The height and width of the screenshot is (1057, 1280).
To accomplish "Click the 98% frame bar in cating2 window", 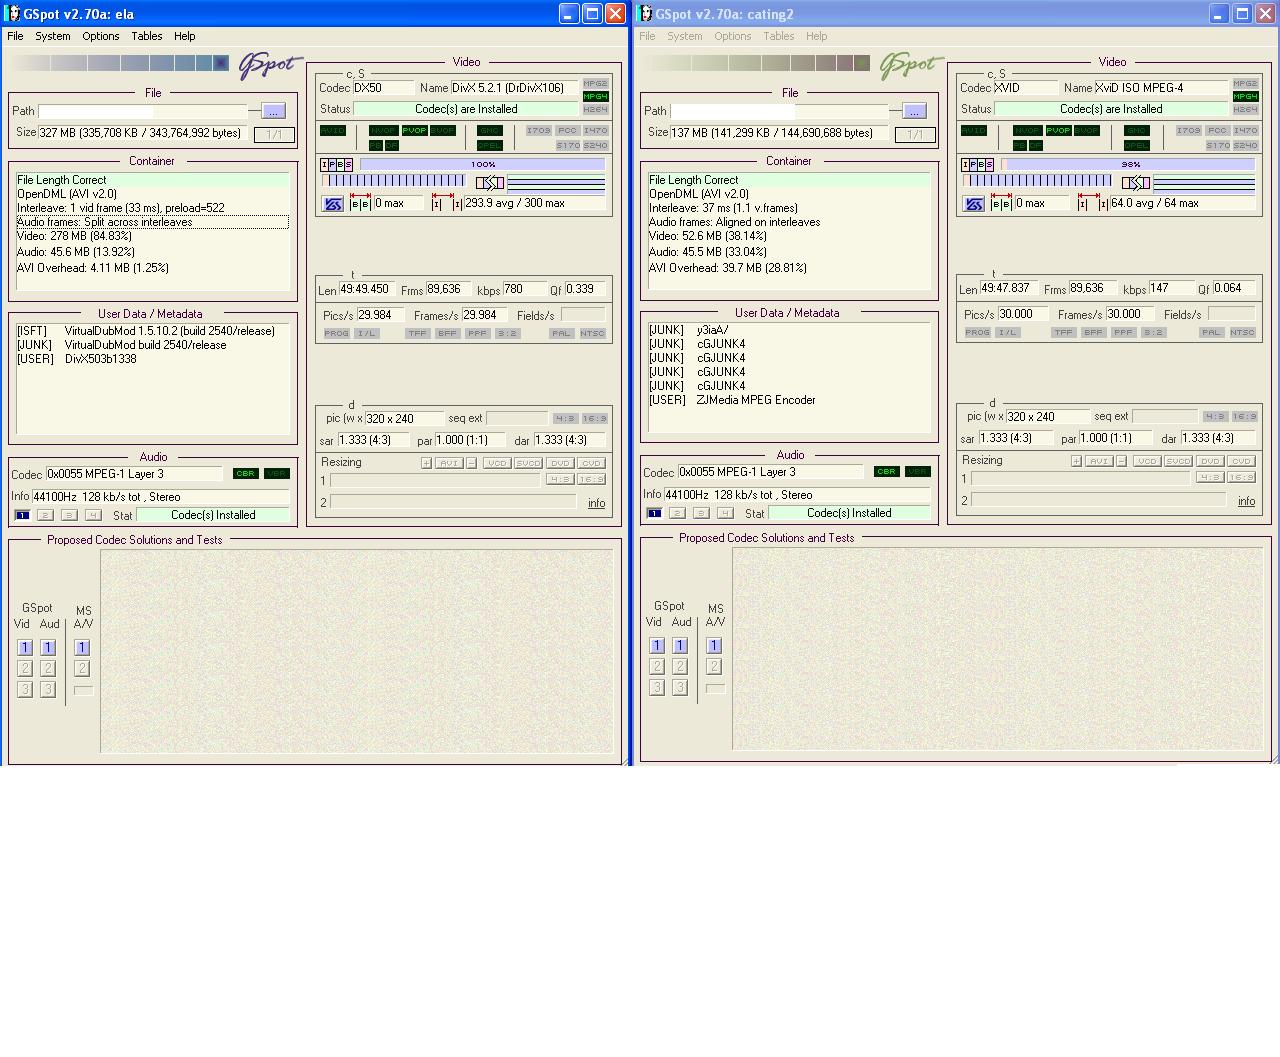I will tap(1130, 165).
